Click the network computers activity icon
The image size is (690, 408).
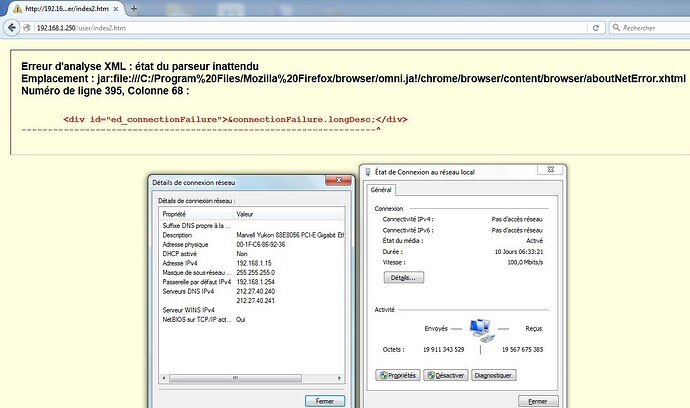tap(479, 327)
